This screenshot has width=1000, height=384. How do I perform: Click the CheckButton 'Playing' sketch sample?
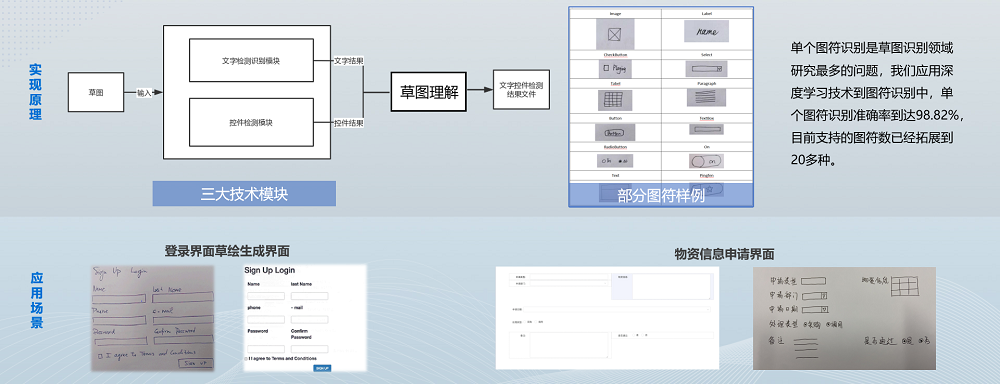[x=615, y=68]
